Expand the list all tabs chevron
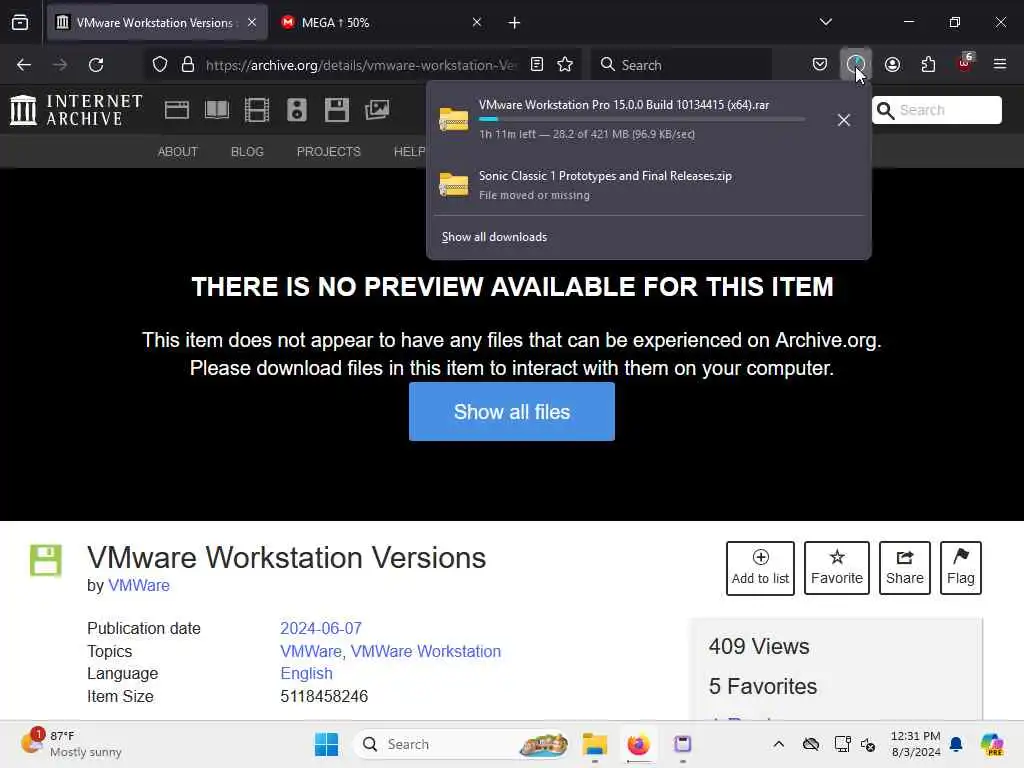Image resolution: width=1024 pixels, height=768 pixels. pyautogui.click(x=825, y=22)
